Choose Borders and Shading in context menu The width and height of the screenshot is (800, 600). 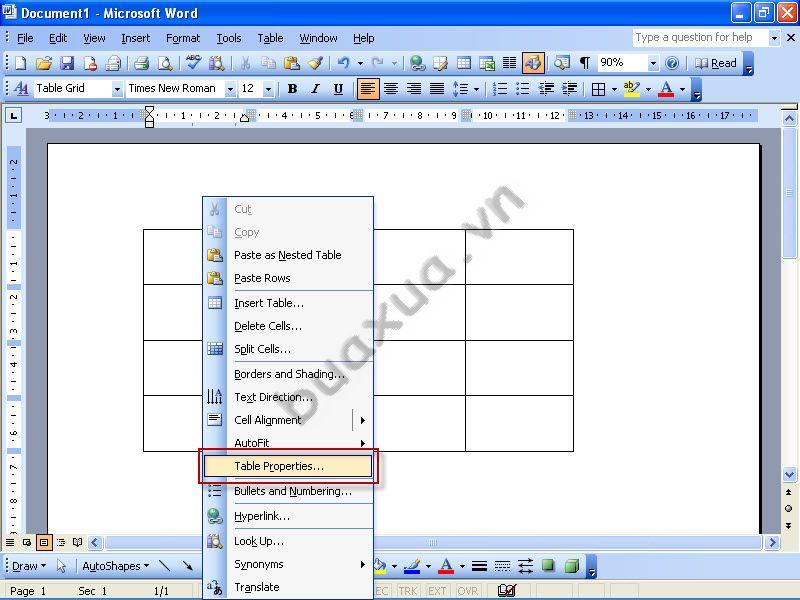(288, 374)
